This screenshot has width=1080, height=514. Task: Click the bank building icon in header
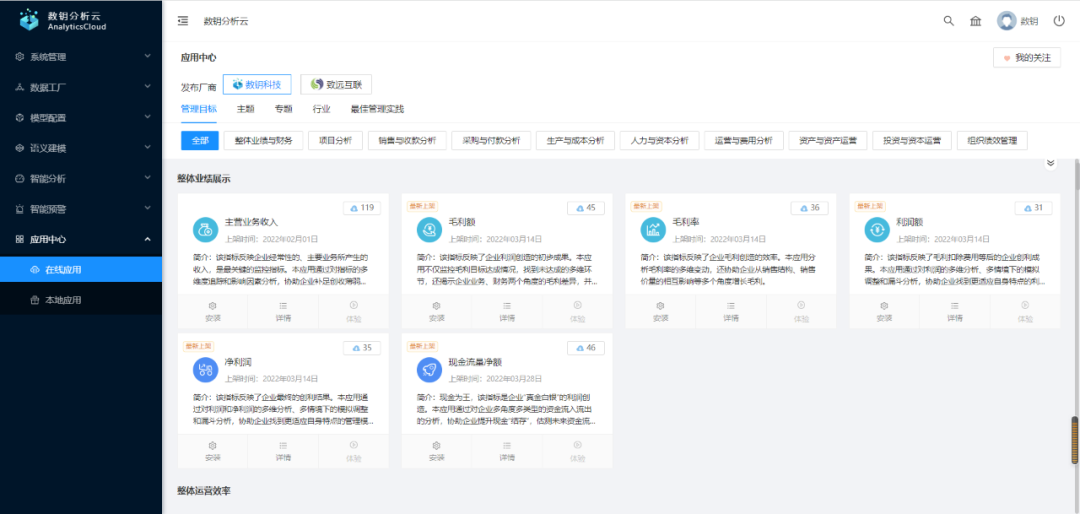pos(975,21)
